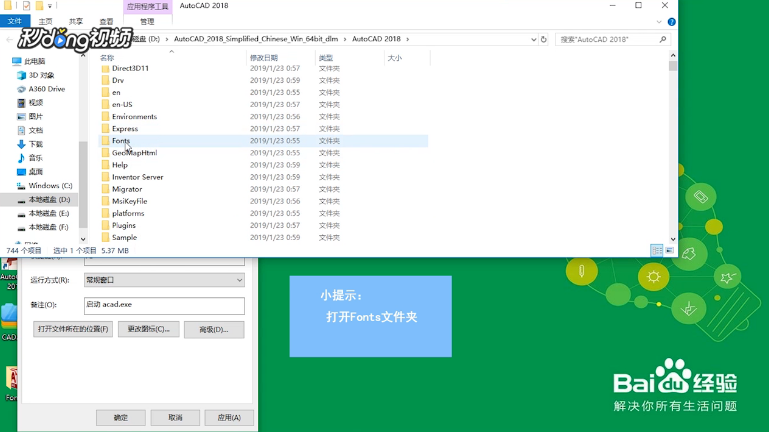Click the file list scroll up arrow

(x=673, y=55)
